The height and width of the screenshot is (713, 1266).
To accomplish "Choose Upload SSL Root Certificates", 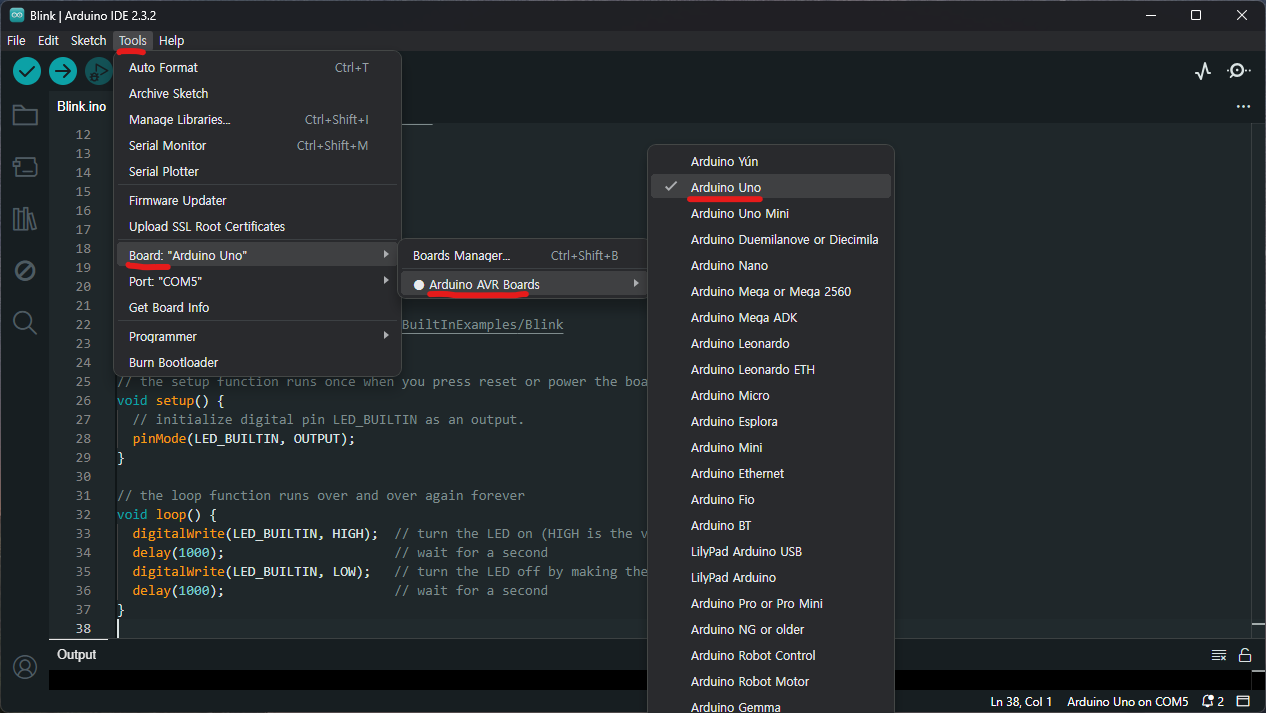I will pos(258,226).
